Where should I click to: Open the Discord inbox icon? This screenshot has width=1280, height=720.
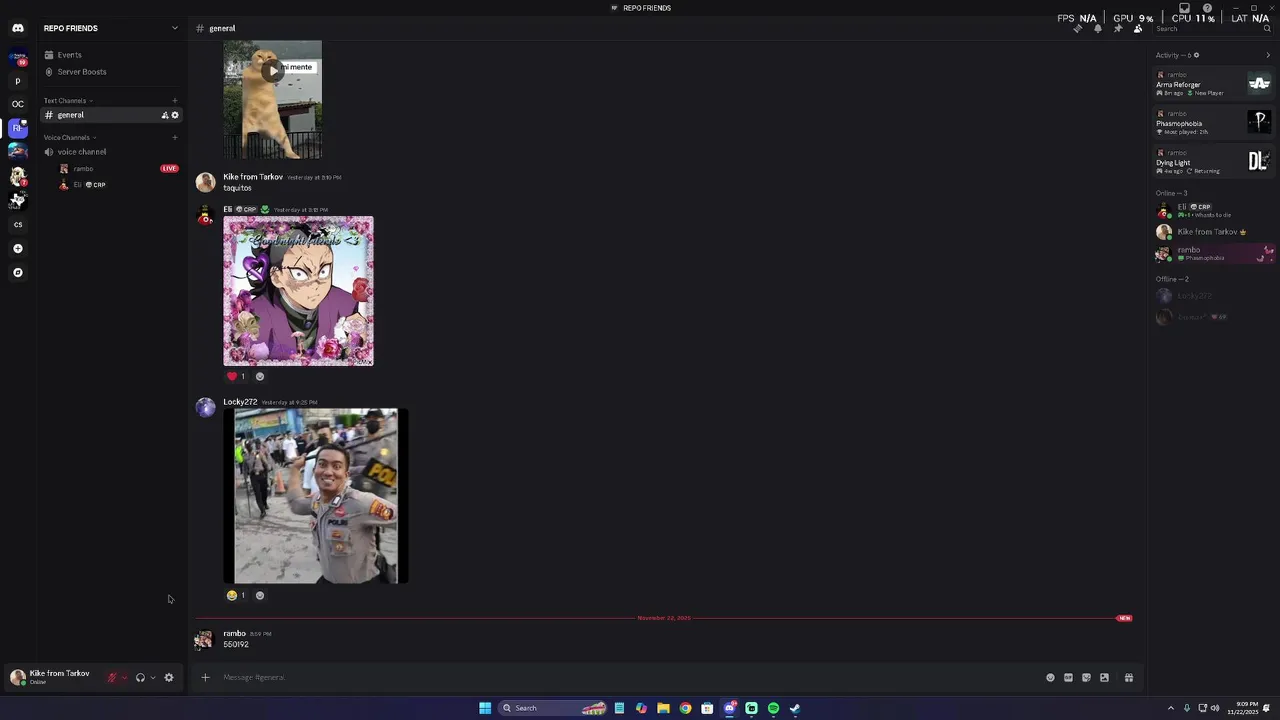[1184, 8]
